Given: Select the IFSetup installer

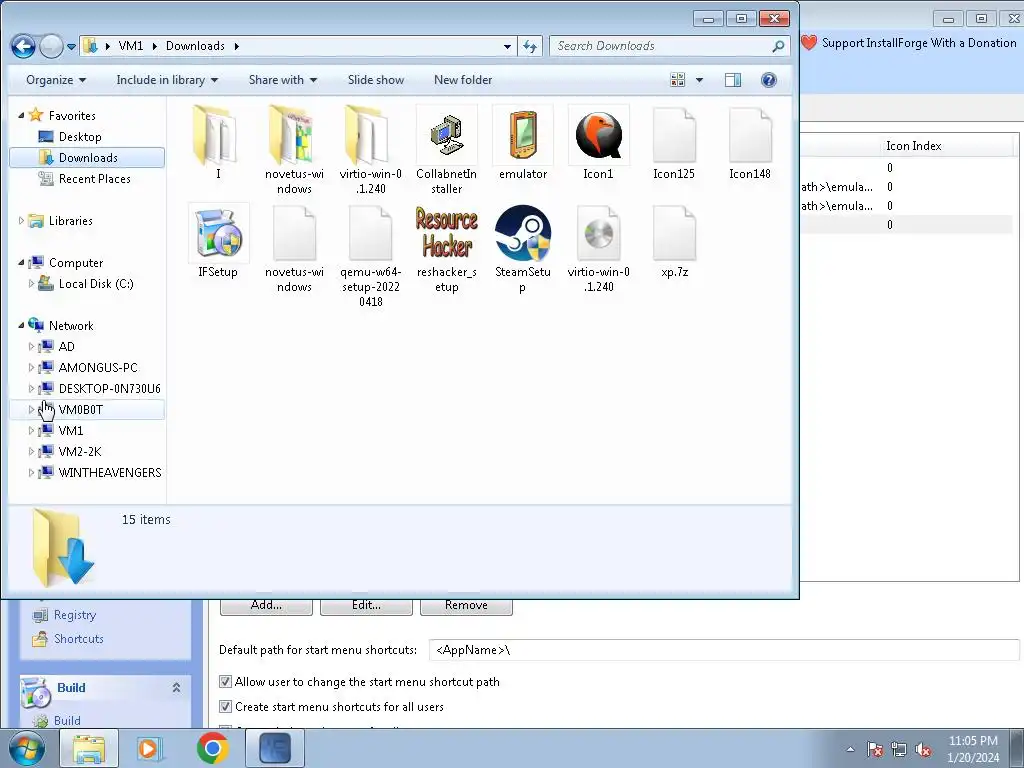Looking at the screenshot, I should (x=218, y=241).
